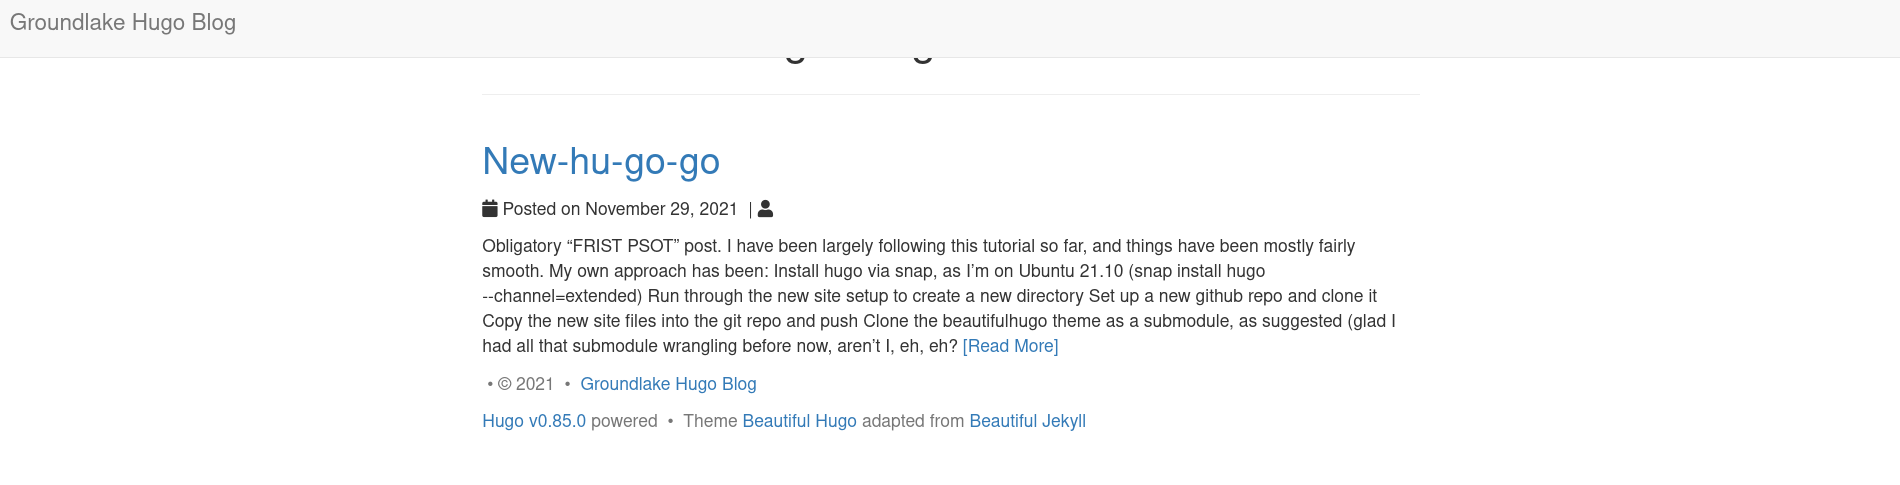Viewport: 1900px width, 485px height.
Task: Click the horizontal divider above the post
Action: point(950,94)
